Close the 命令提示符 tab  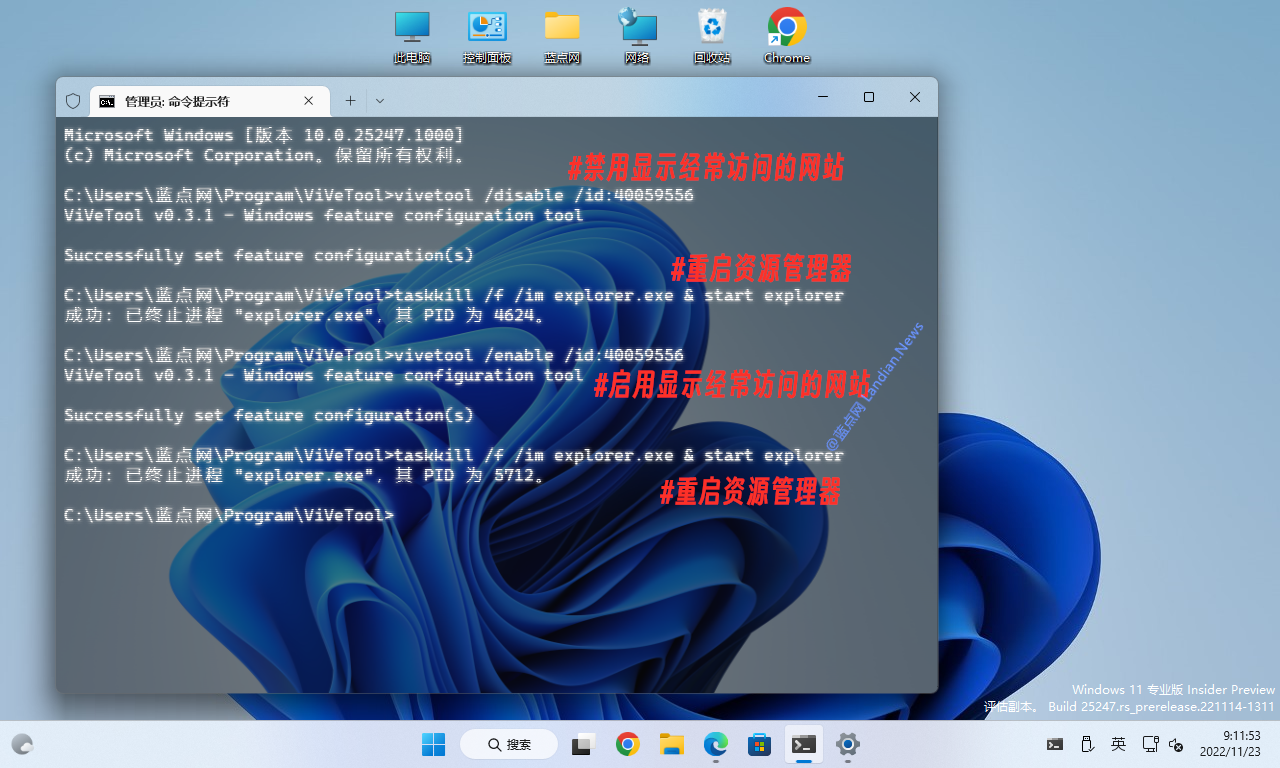[x=309, y=101]
